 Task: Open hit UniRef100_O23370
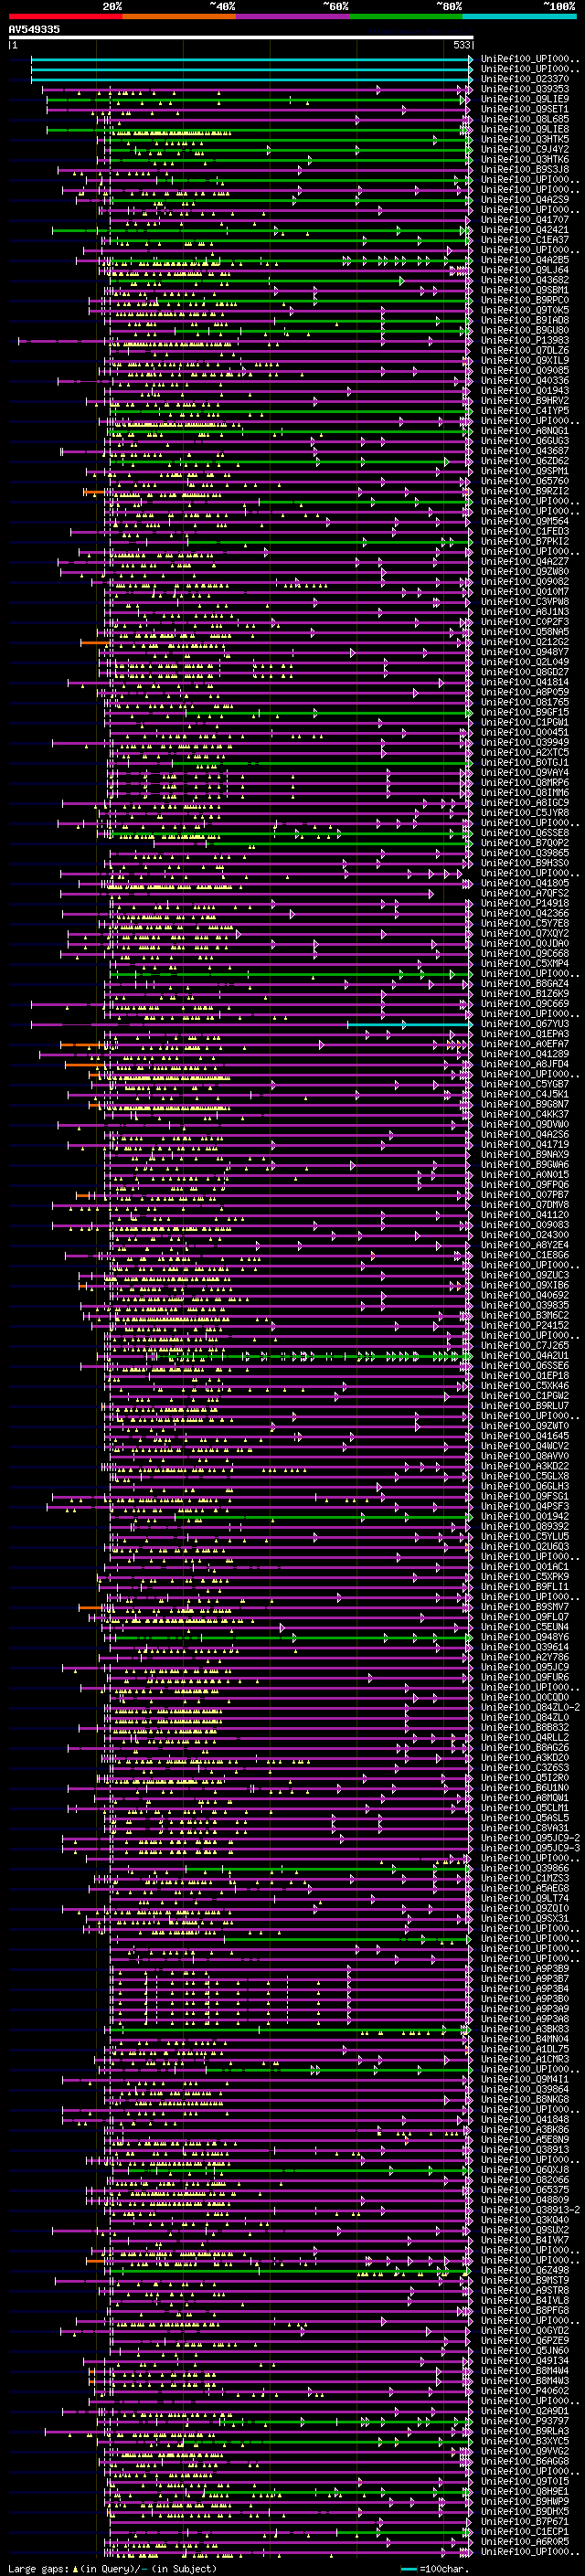point(525,79)
